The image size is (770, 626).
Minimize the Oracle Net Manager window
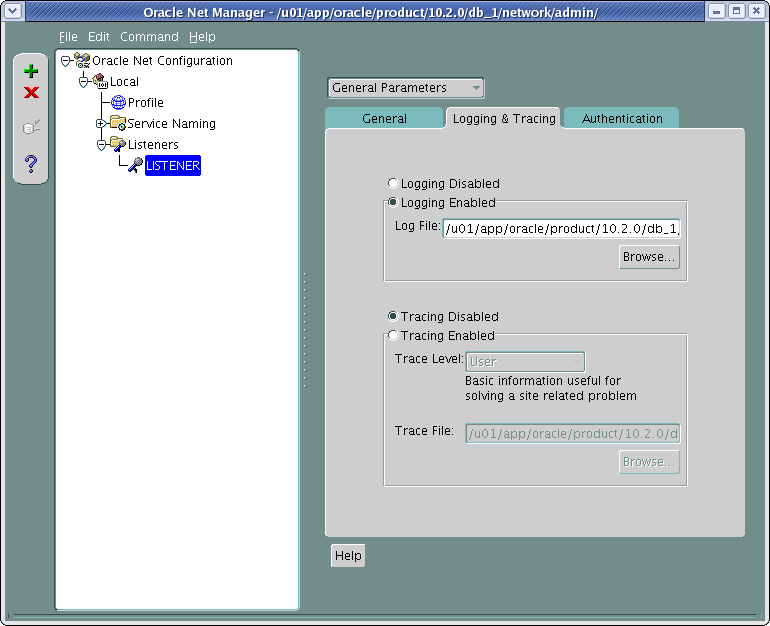pos(717,11)
